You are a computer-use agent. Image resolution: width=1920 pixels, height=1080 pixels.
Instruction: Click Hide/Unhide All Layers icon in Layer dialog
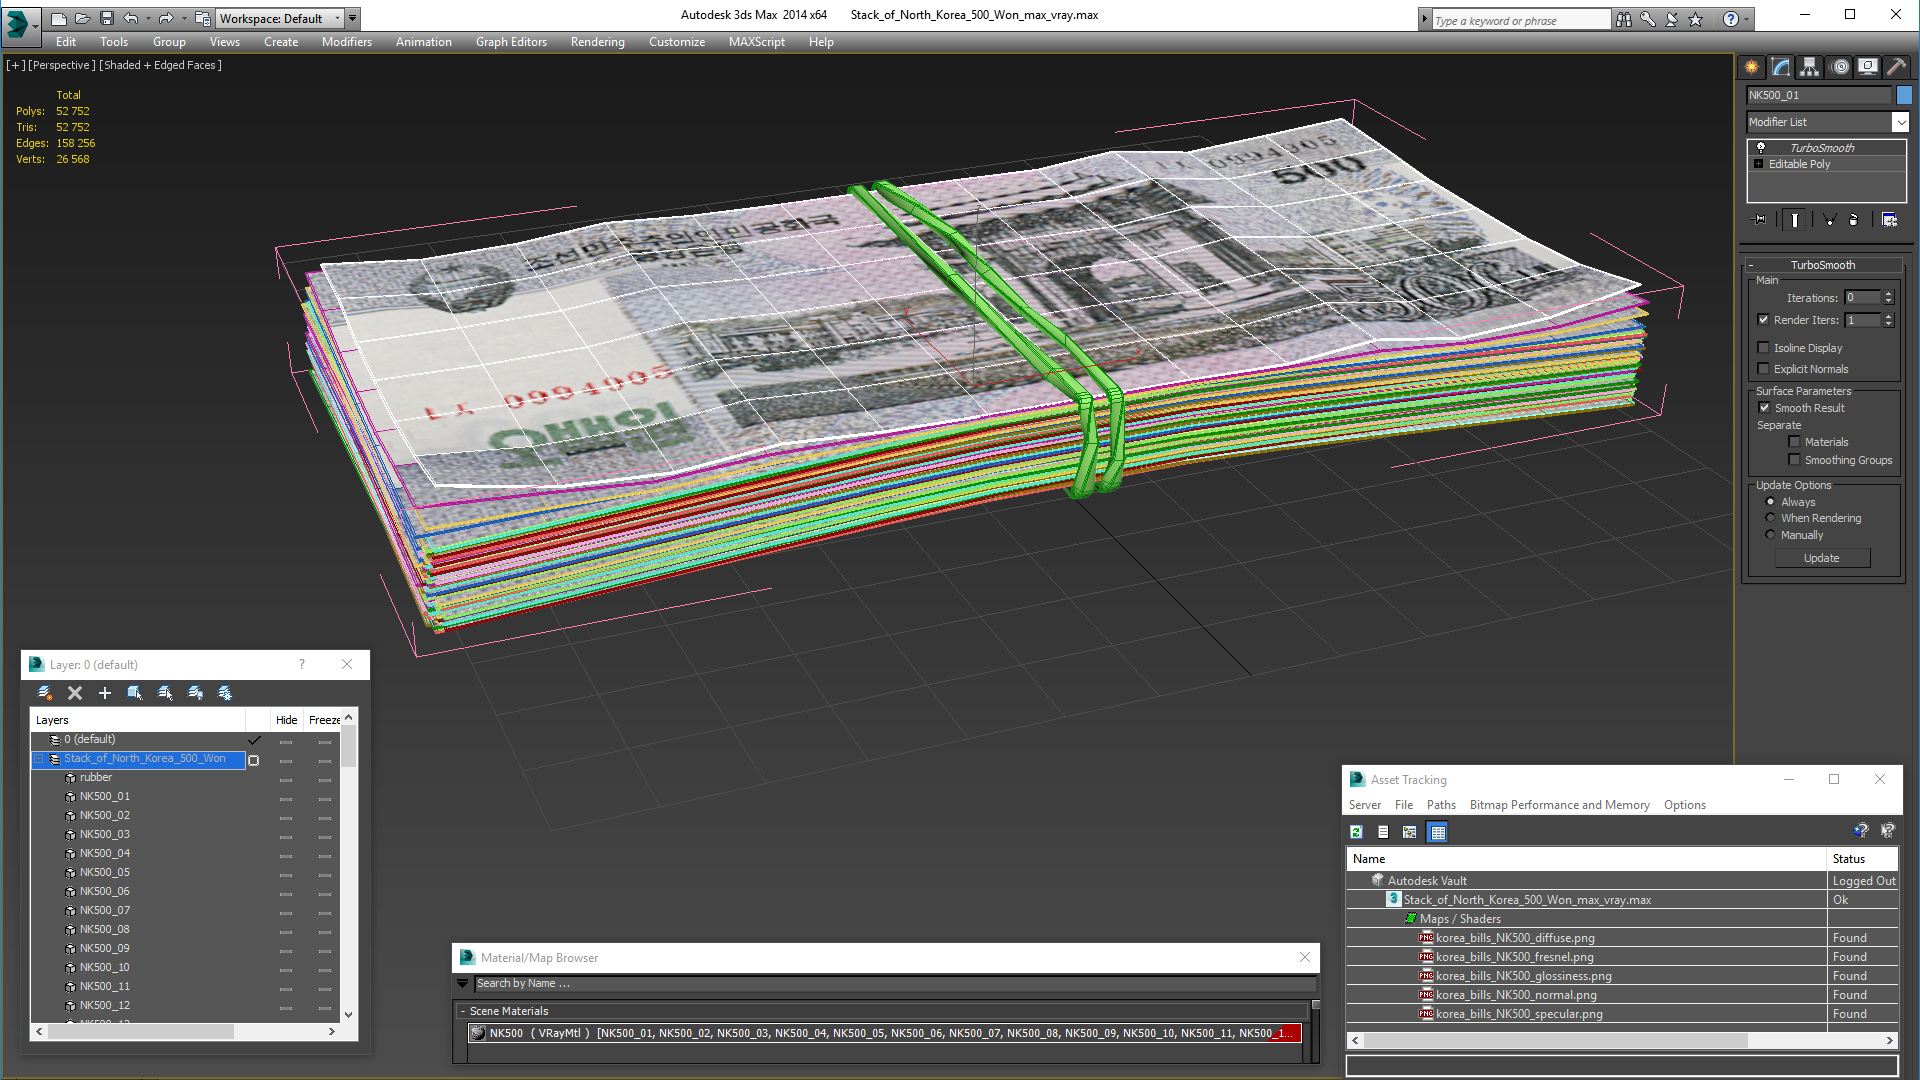(x=195, y=693)
